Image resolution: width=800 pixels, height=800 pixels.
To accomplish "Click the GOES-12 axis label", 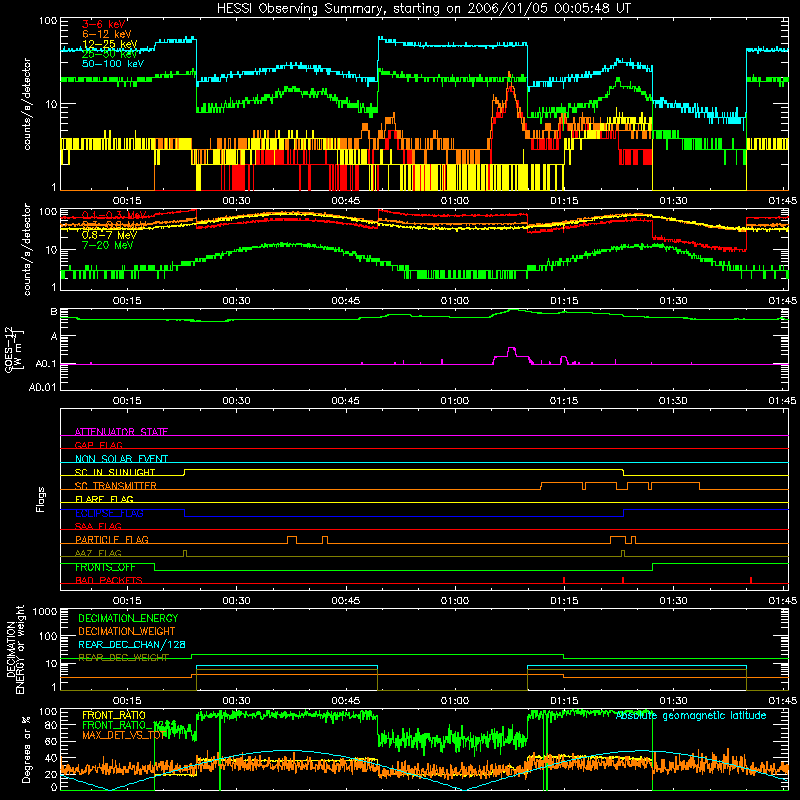I will pos(14,349).
